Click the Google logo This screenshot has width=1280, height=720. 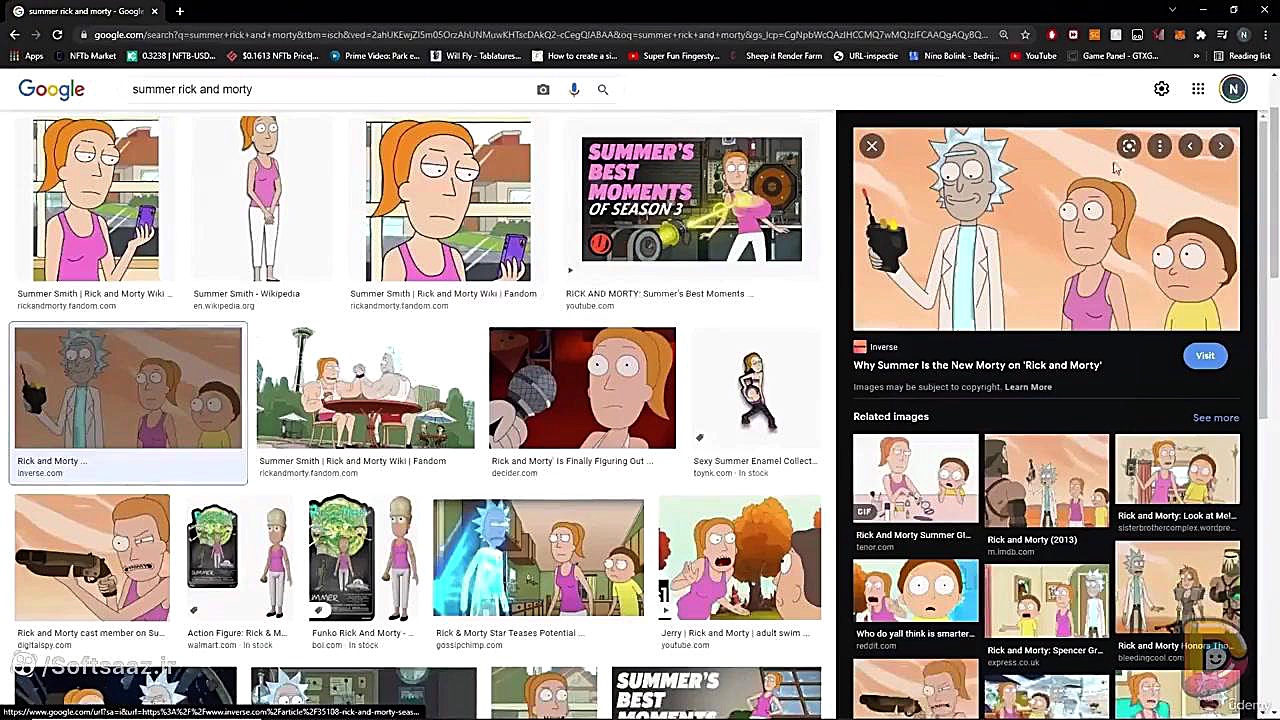pos(51,89)
